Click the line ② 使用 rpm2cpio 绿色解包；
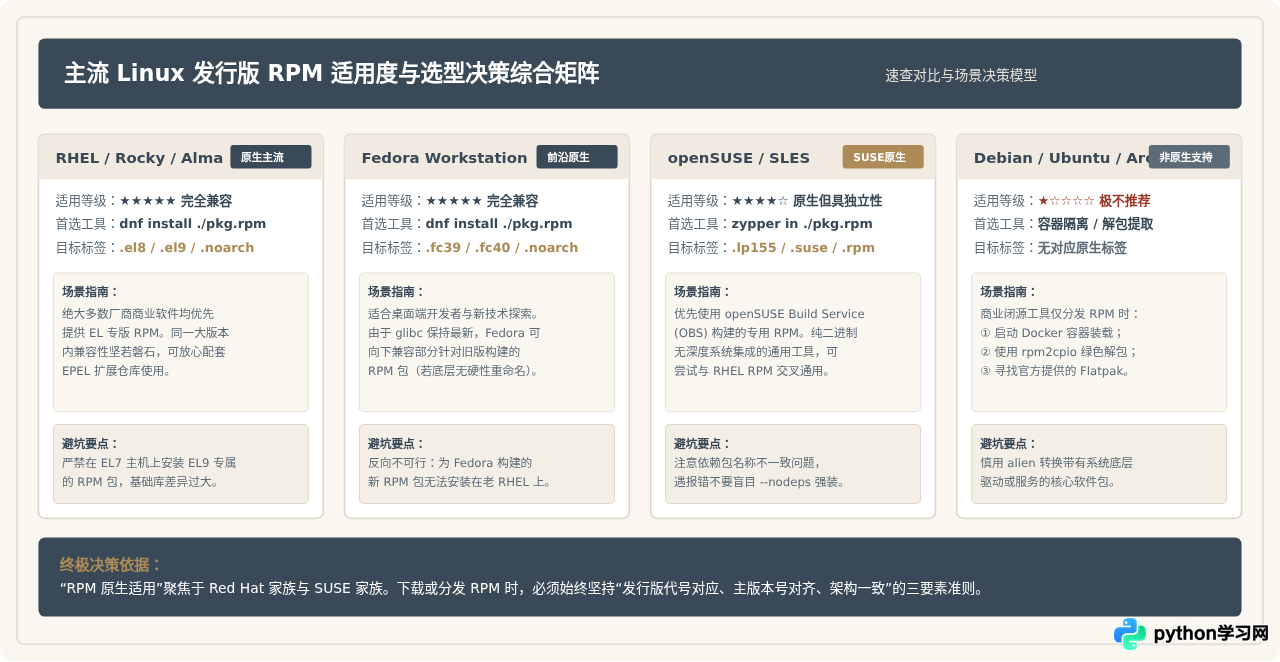1280x662 pixels. tap(1059, 352)
